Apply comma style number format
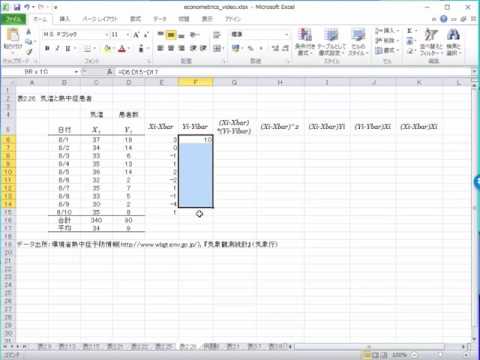This screenshot has height=360, width=480. 261,48
